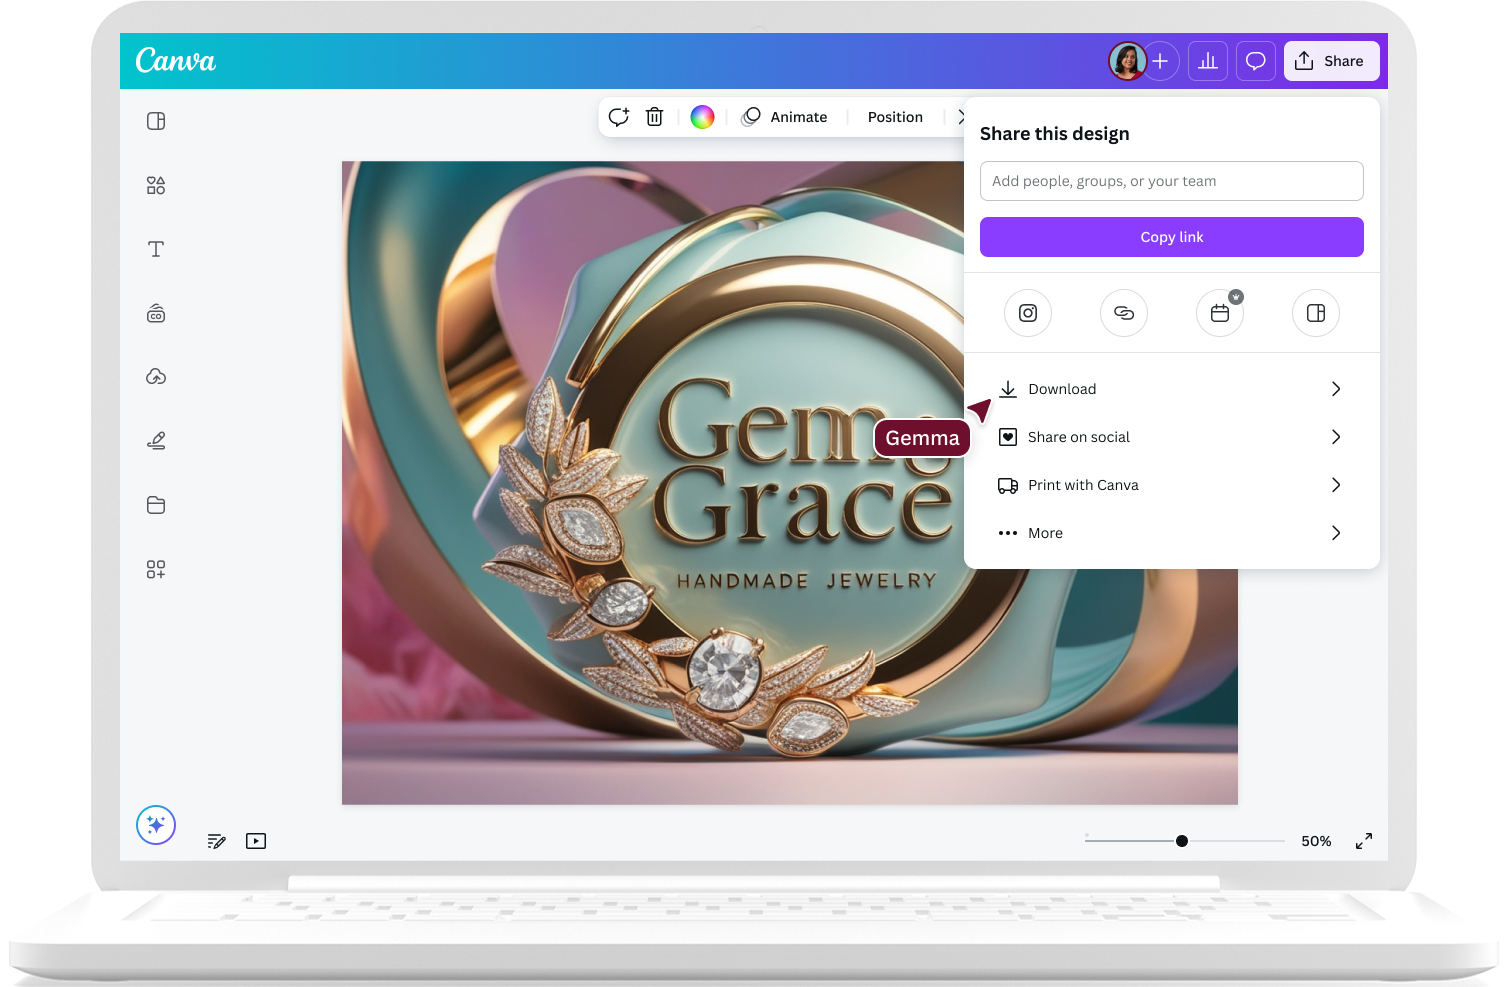Select the Text tool in the sidebar
The image size is (1508, 987).
pos(156,249)
